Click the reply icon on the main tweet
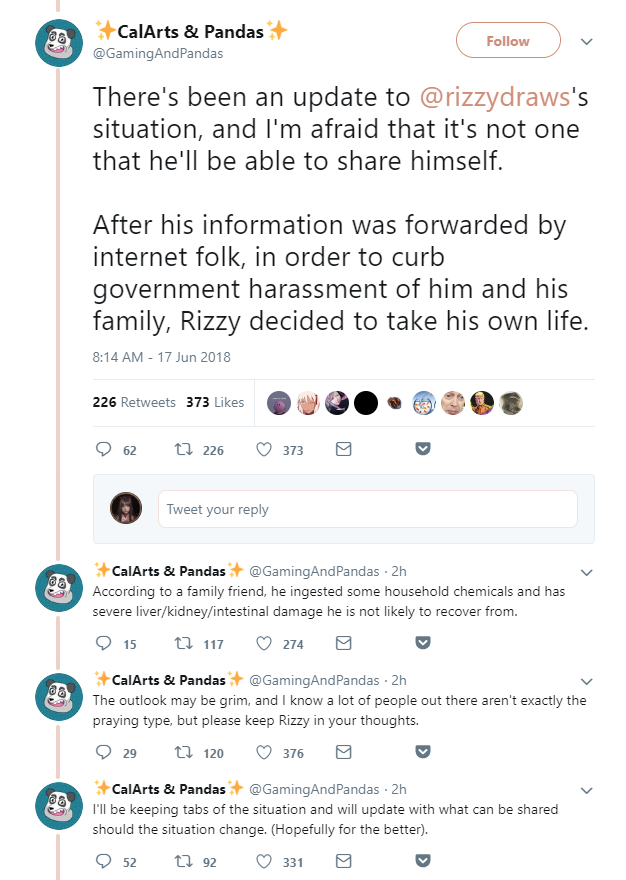The image size is (626, 880). click(x=103, y=449)
